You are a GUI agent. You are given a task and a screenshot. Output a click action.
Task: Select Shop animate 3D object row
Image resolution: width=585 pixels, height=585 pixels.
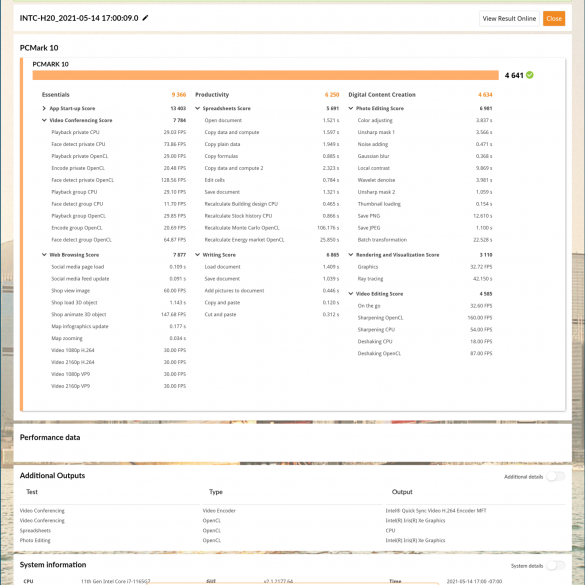click(118, 315)
